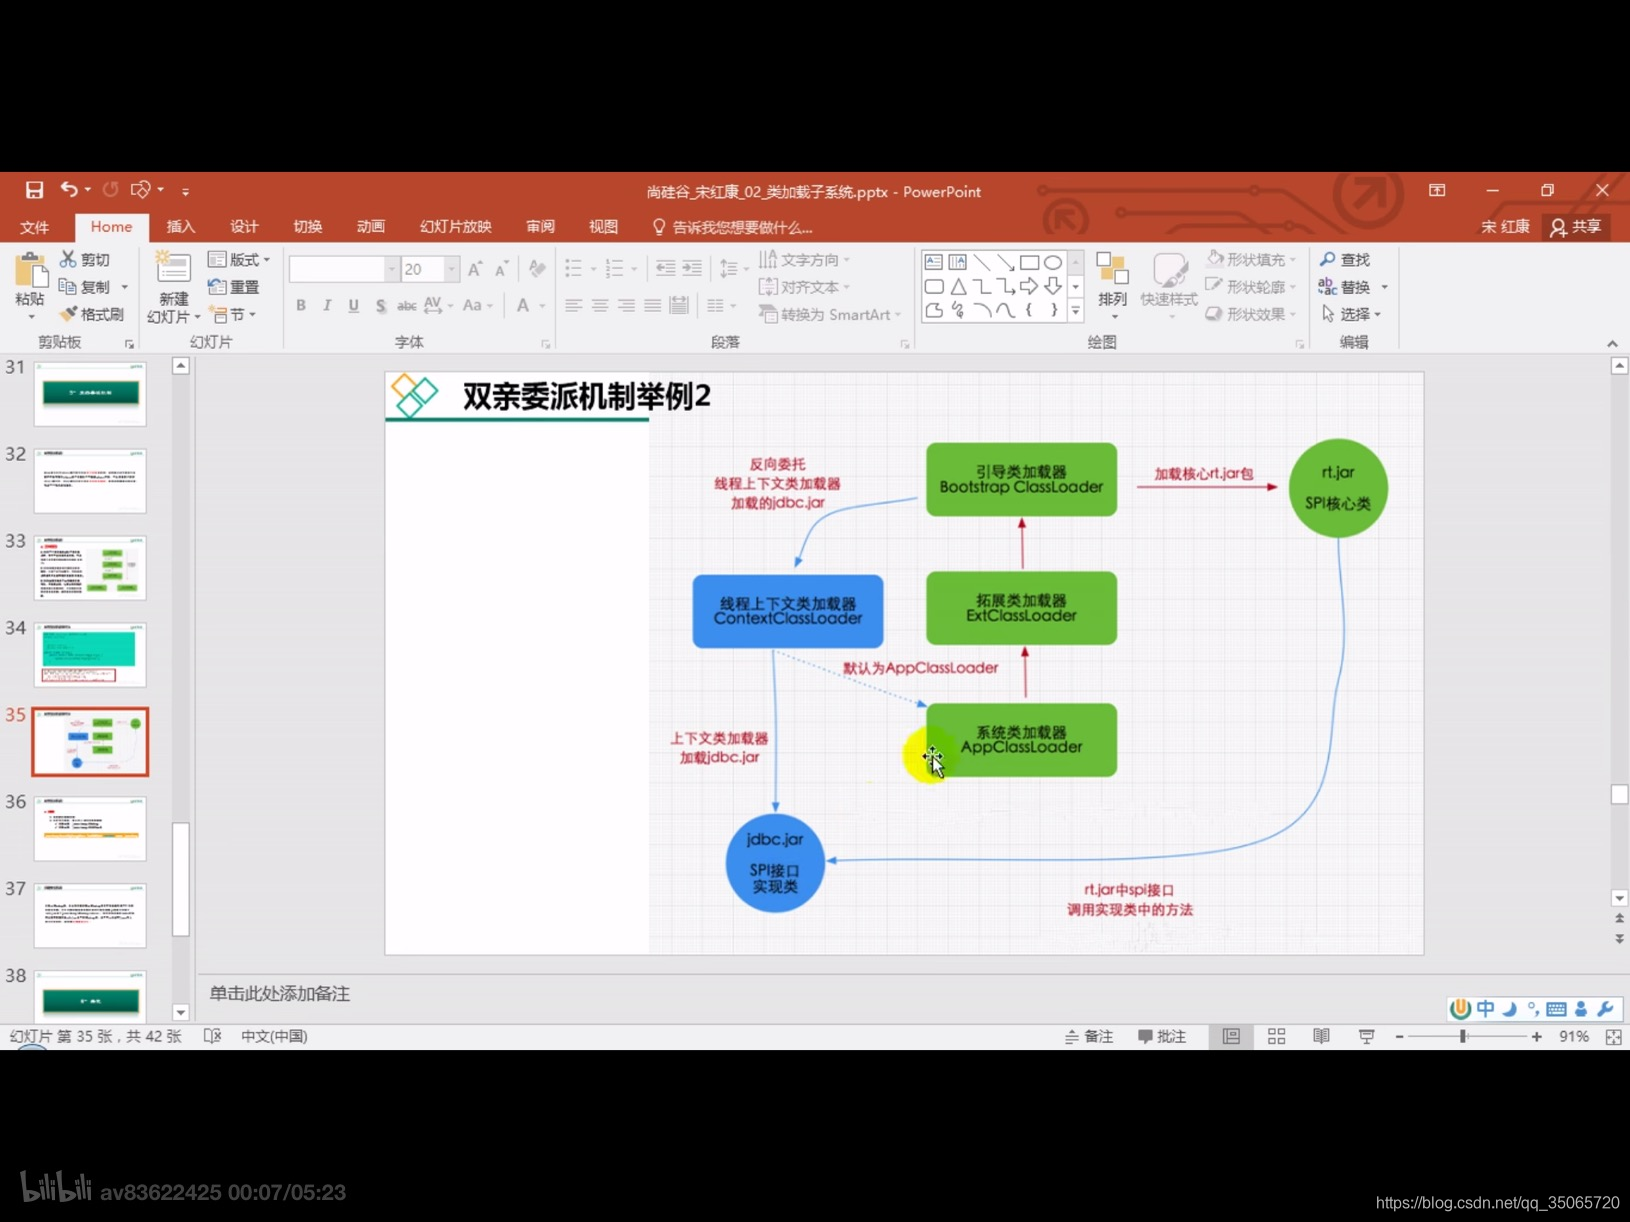1630x1222 pixels.
Task: Align text left
Action: pyautogui.click(x=573, y=305)
